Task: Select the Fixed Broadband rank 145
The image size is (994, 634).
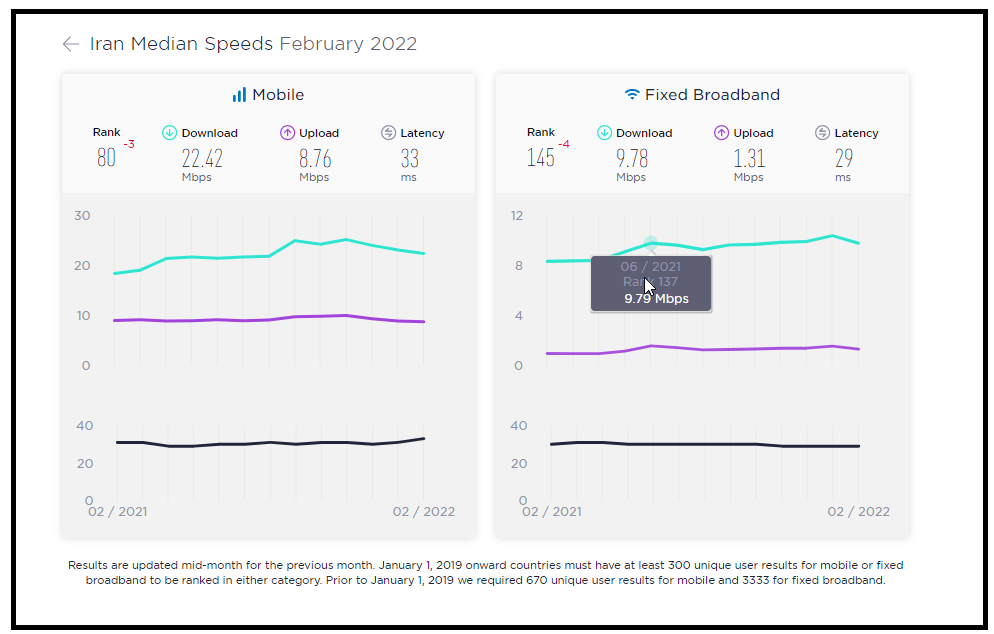Action: pos(541,158)
